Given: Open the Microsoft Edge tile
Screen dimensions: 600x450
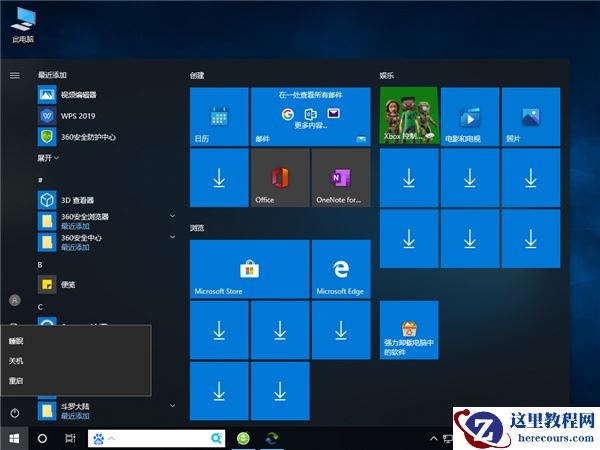Looking at the screenshot, I should coord(341,269).
